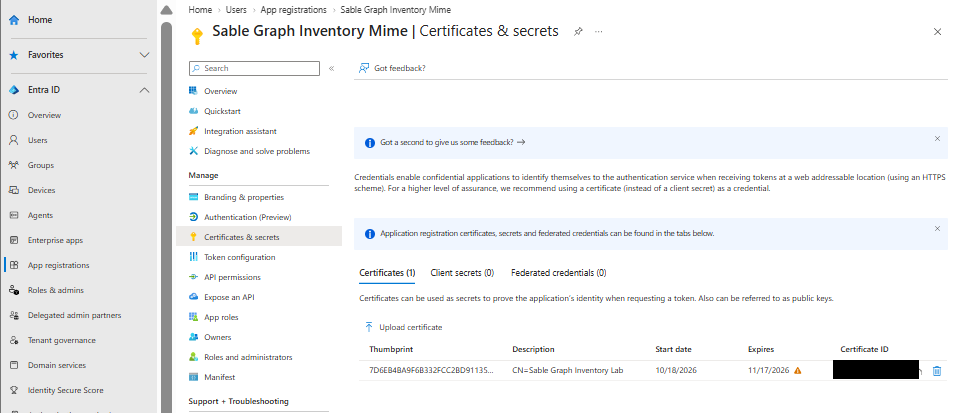Click thumbprint 7D6EB4BA9F6B332FCC2BD91135...
The width and height of the screenshot is (958, 413).
431,370
